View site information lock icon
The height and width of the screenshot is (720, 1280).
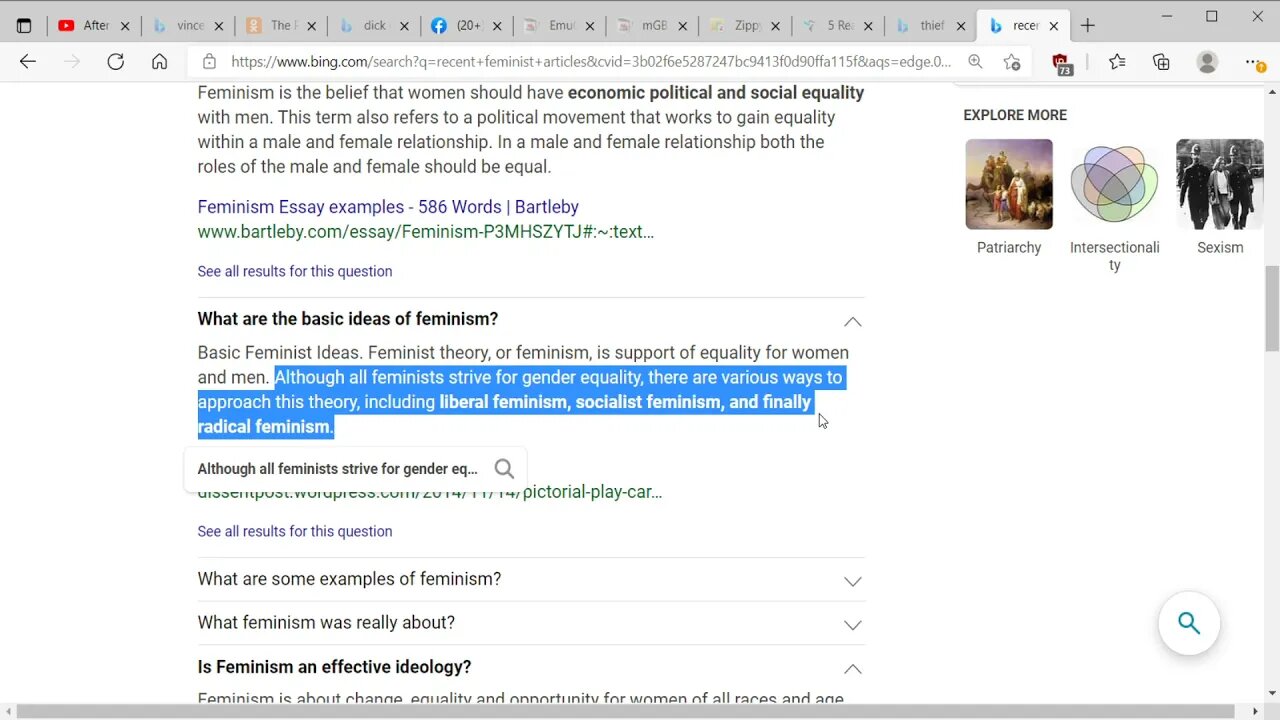coord(209,62)
